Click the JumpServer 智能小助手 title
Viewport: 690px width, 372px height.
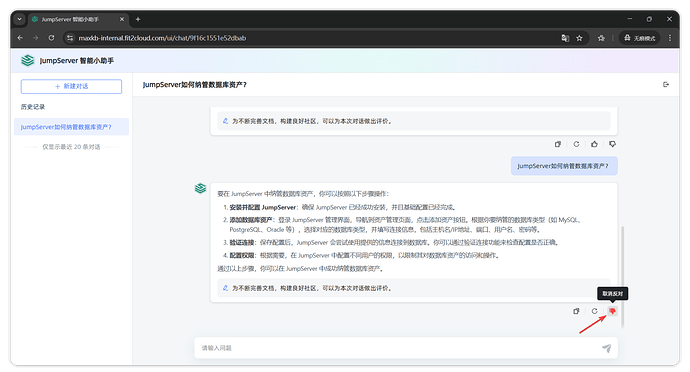(77, 61)
